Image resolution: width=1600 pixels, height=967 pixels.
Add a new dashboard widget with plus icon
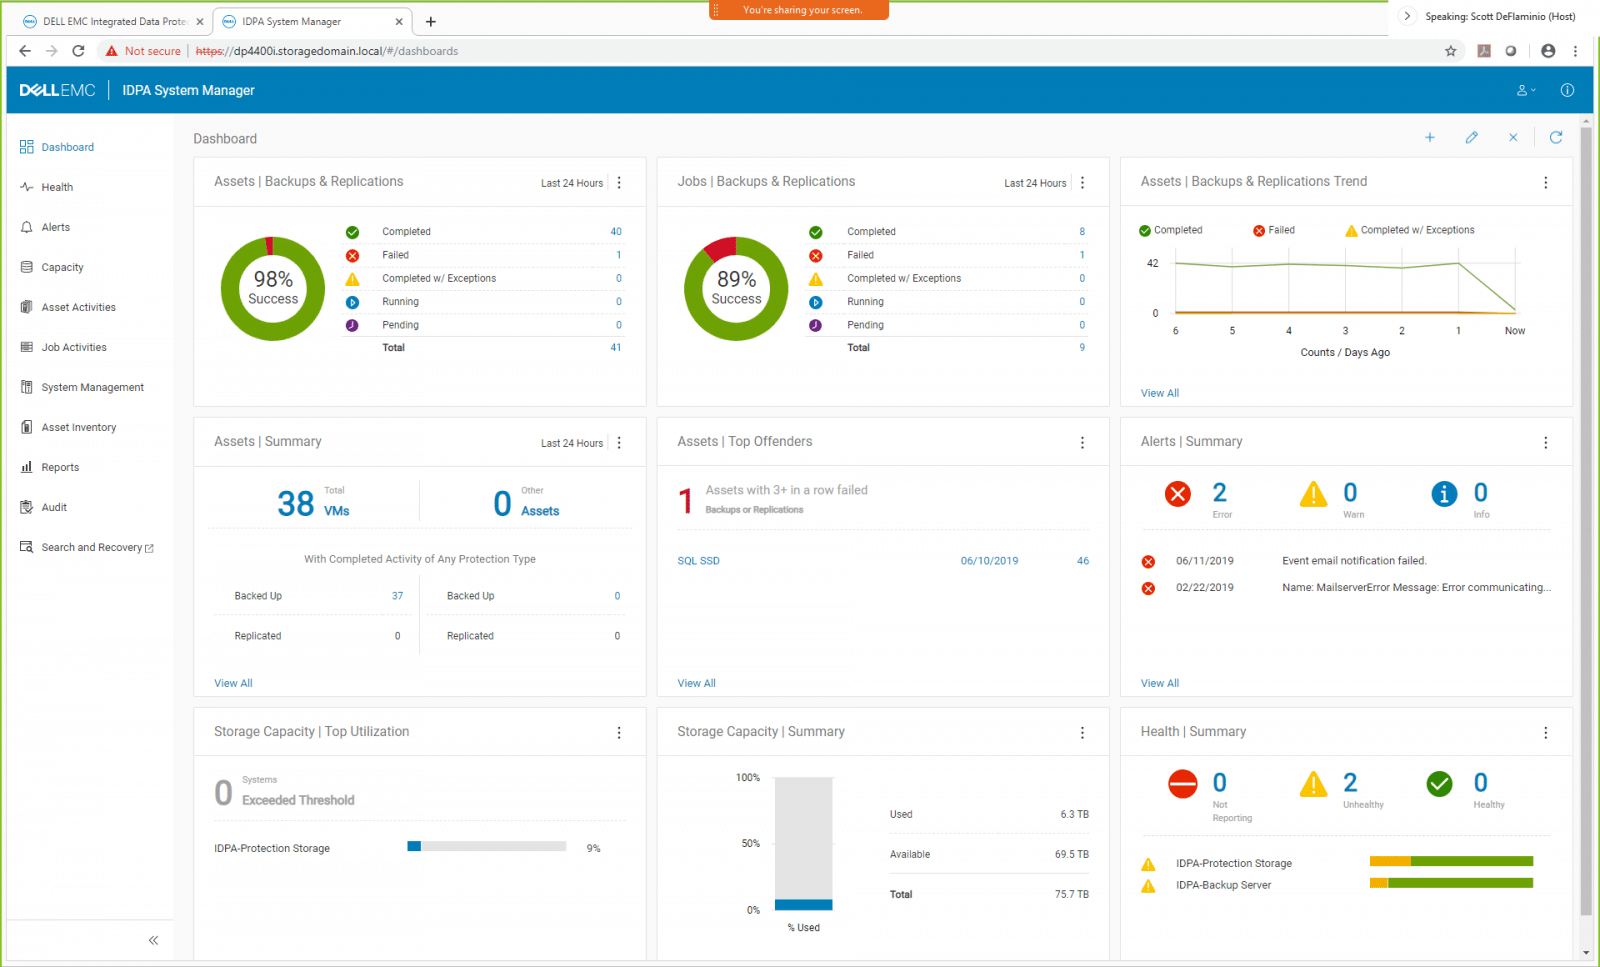(x=1430, y=138)
